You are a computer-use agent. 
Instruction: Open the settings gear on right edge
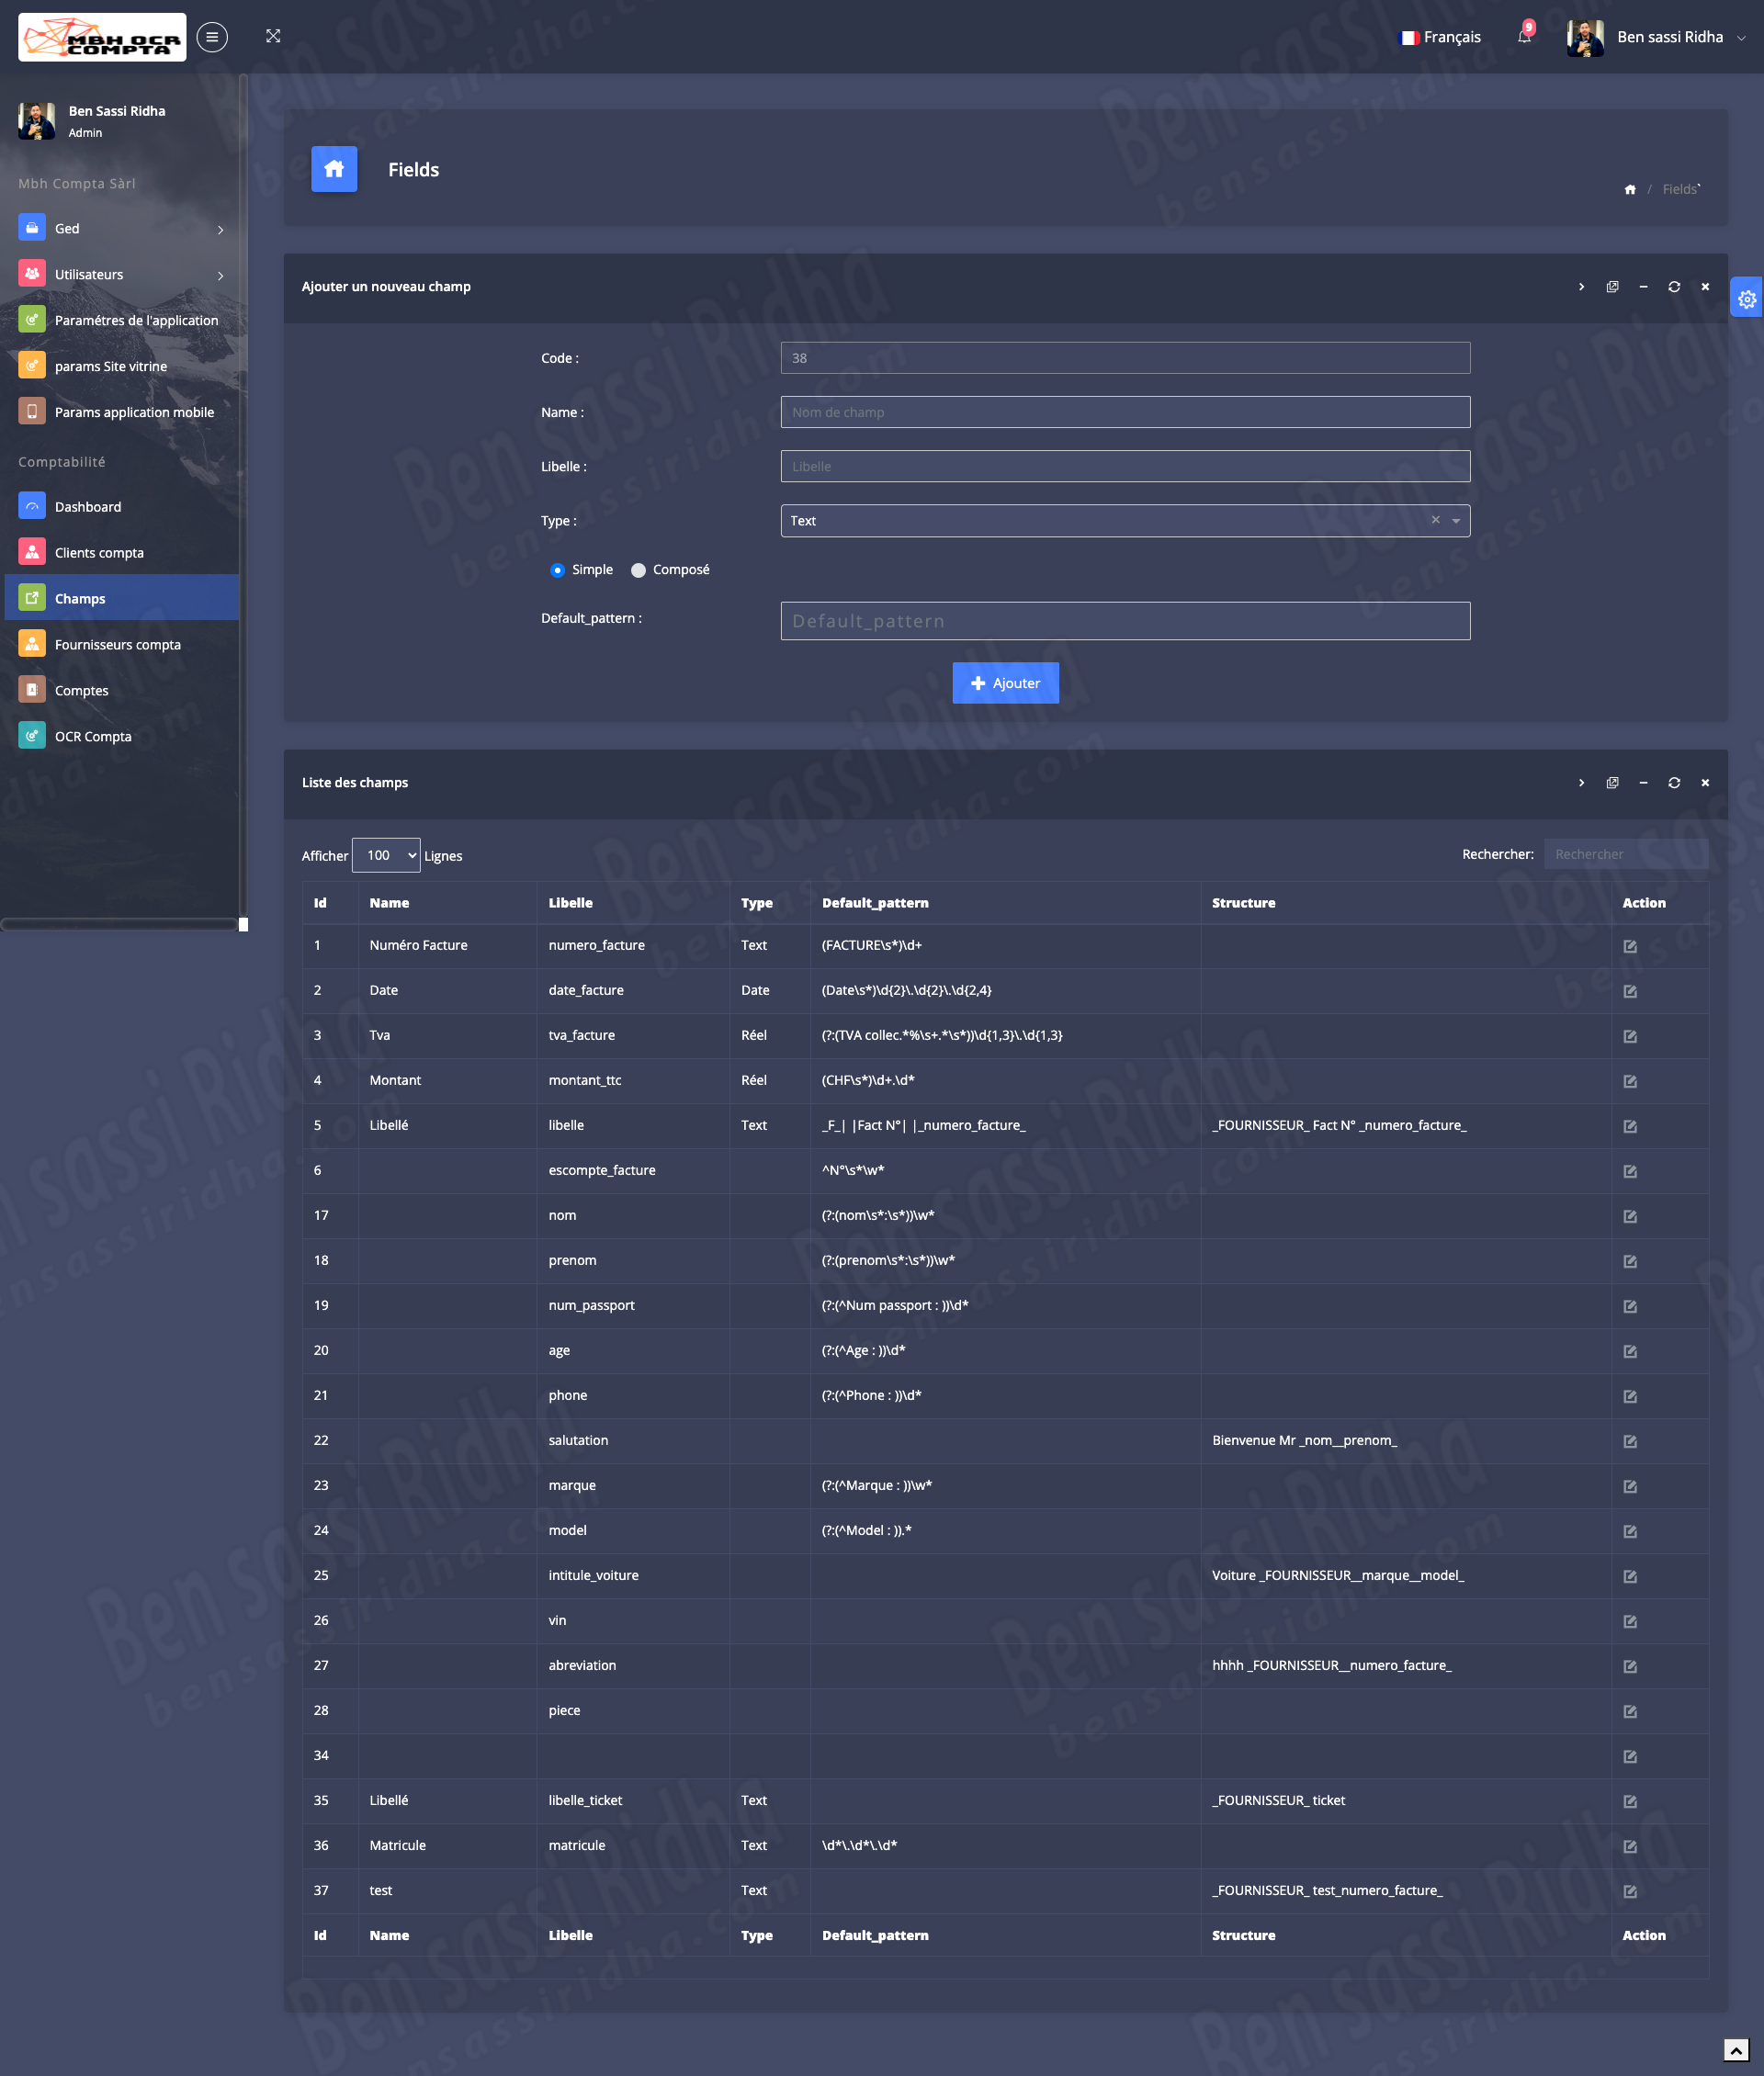(1746, 298)
